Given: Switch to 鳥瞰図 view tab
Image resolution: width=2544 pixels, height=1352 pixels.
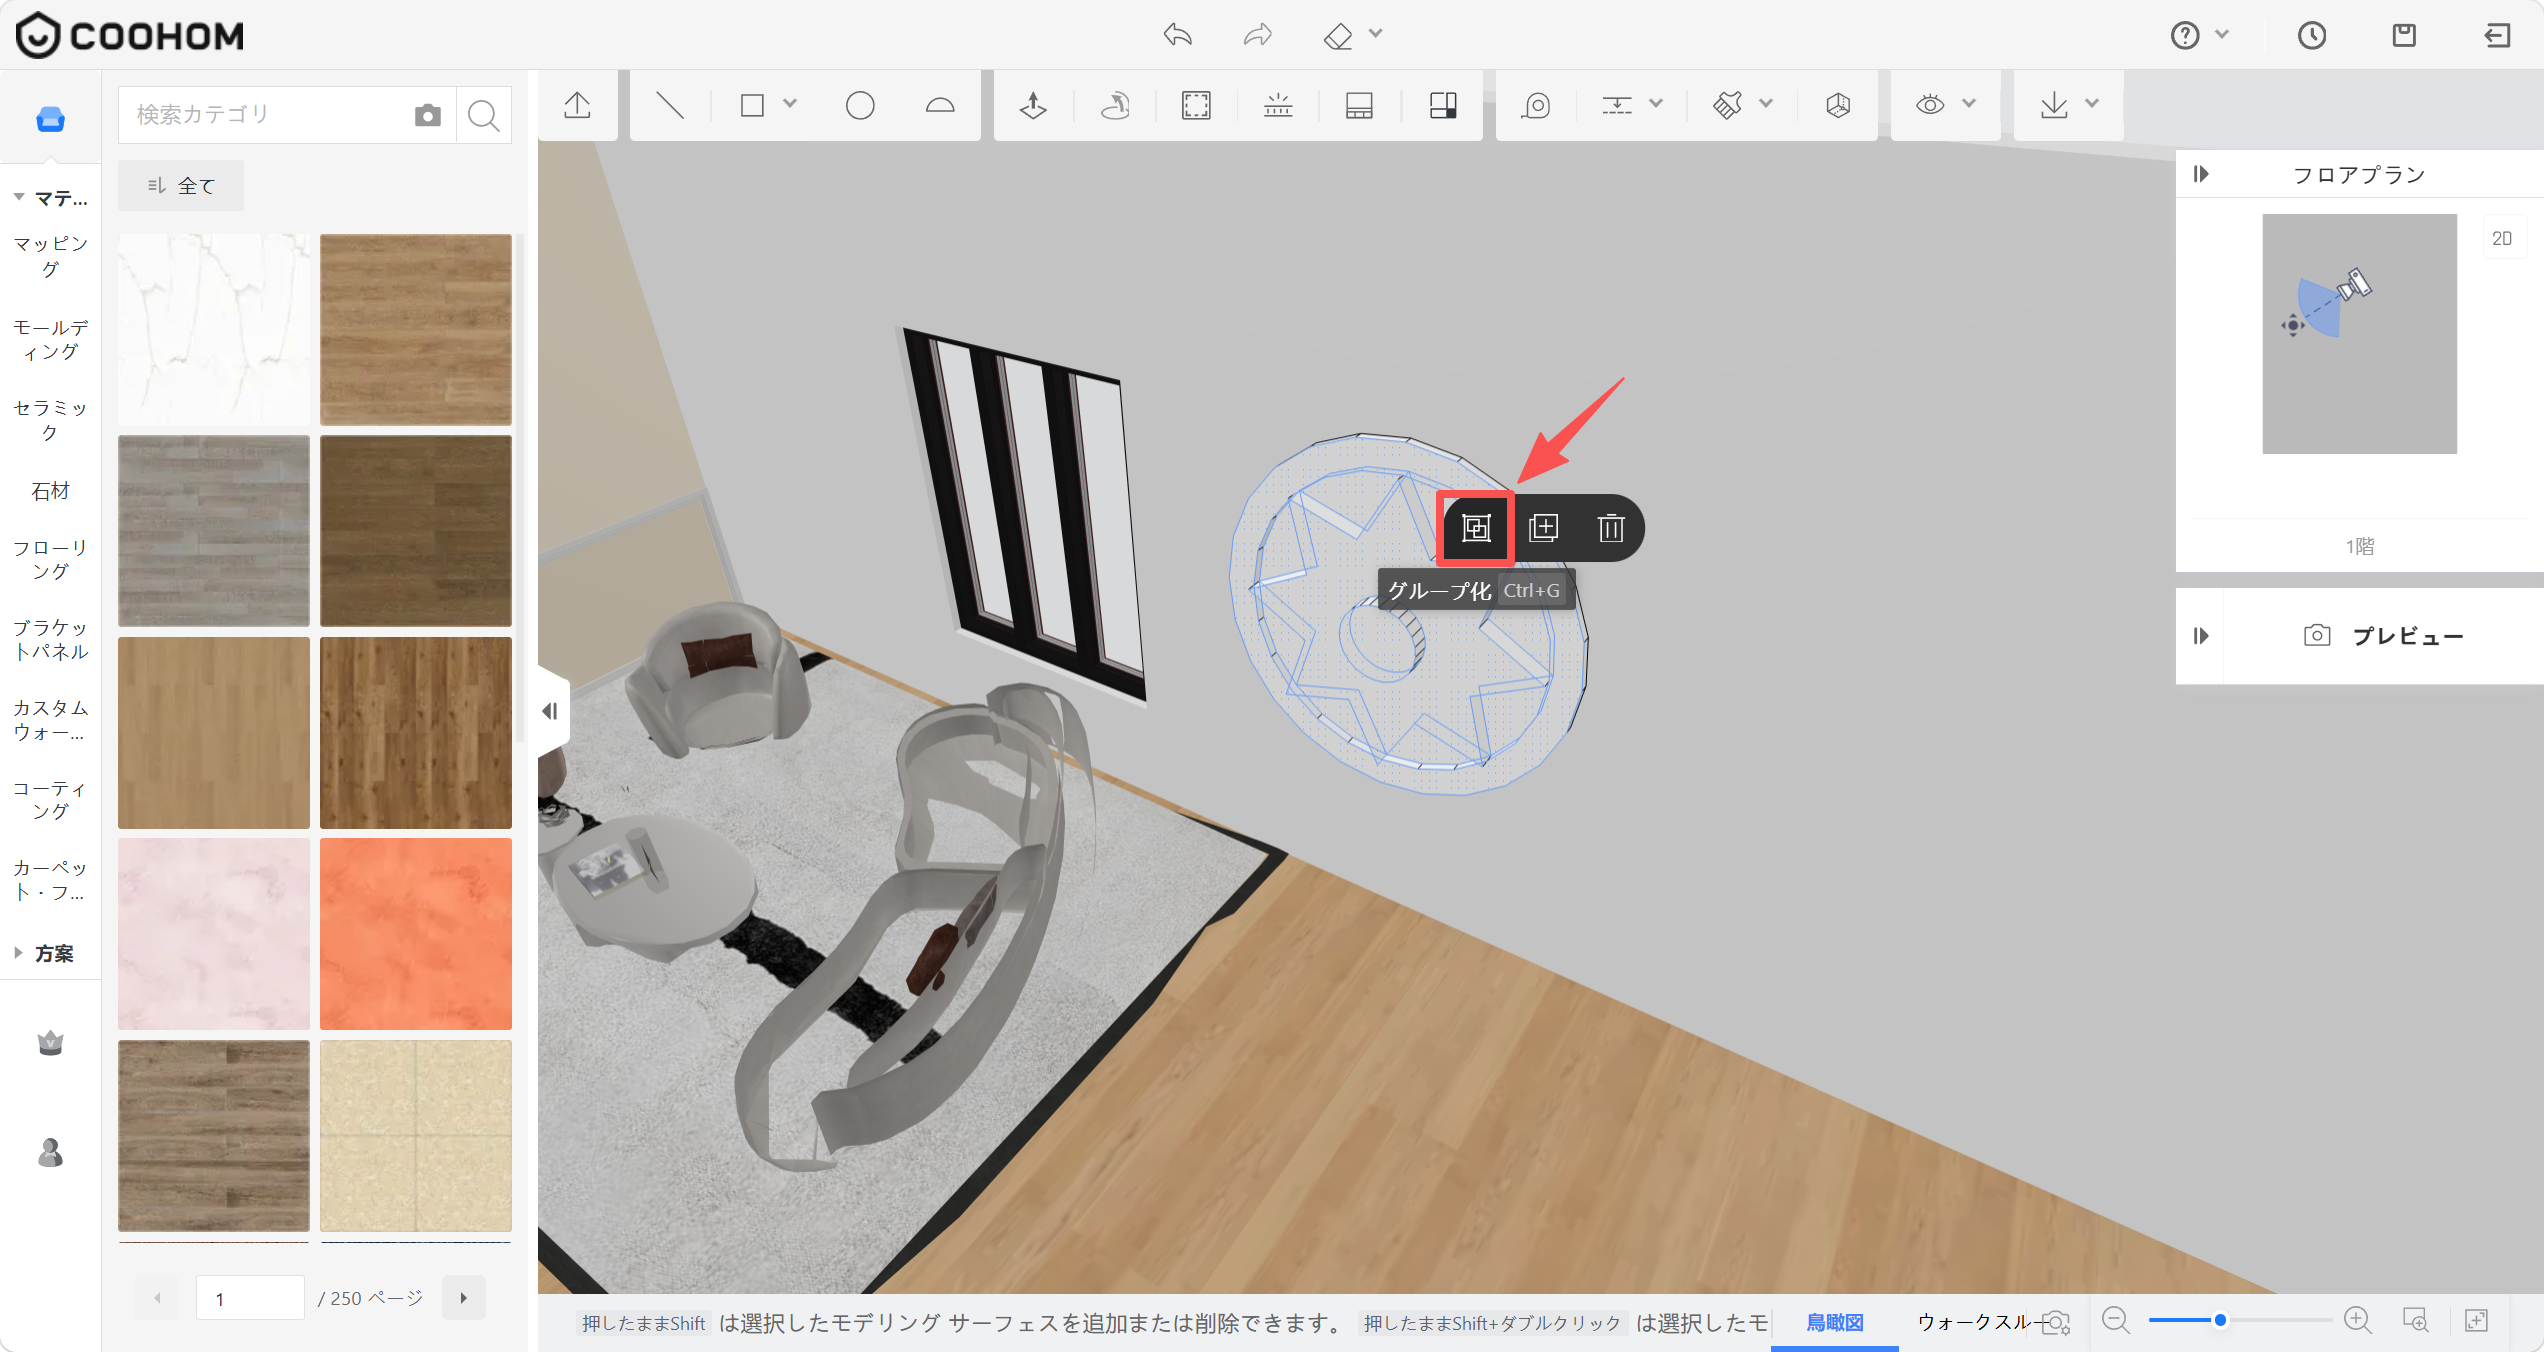Looking at the screenshot, I should (1835, 1322).
